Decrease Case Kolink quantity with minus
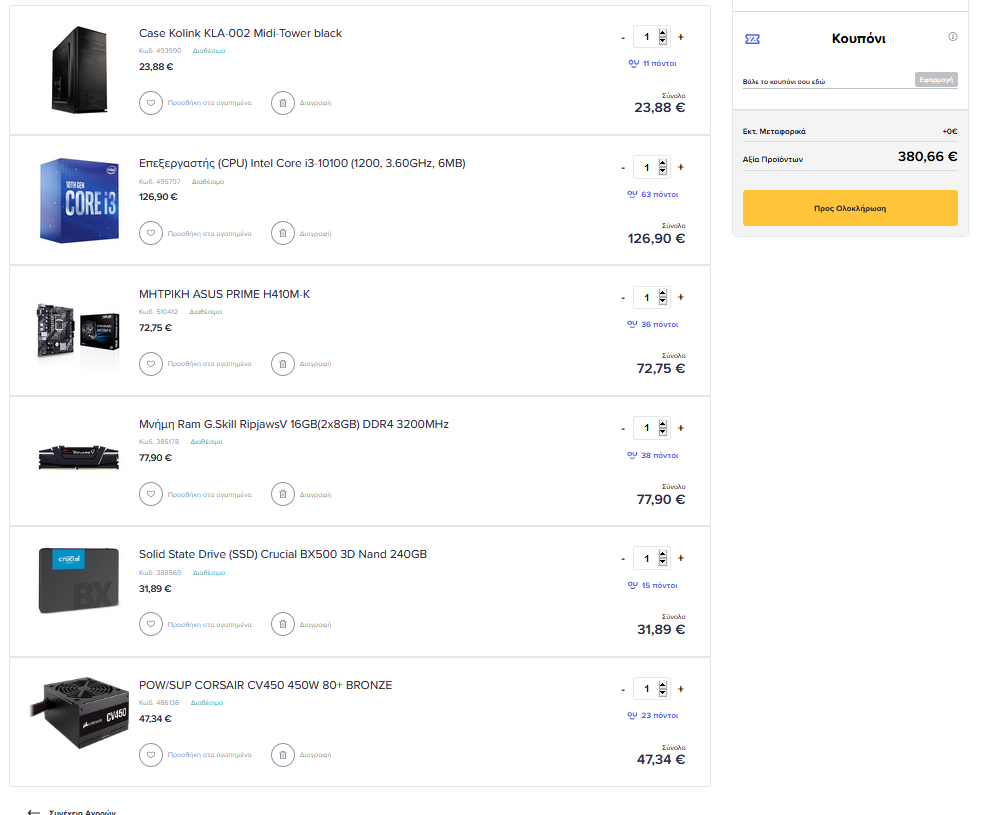The height and width of the screenshot is (815, 981). click(x=623, y=38)
